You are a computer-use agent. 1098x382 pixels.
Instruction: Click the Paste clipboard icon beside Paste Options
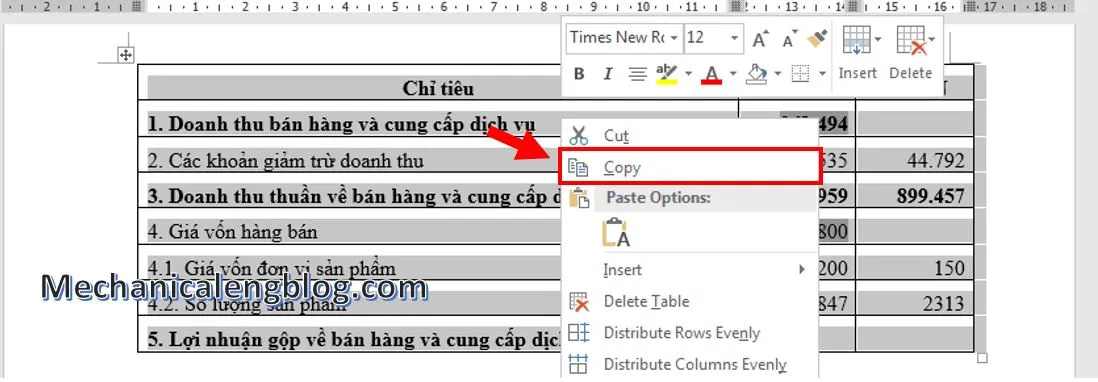coord(579,198)
